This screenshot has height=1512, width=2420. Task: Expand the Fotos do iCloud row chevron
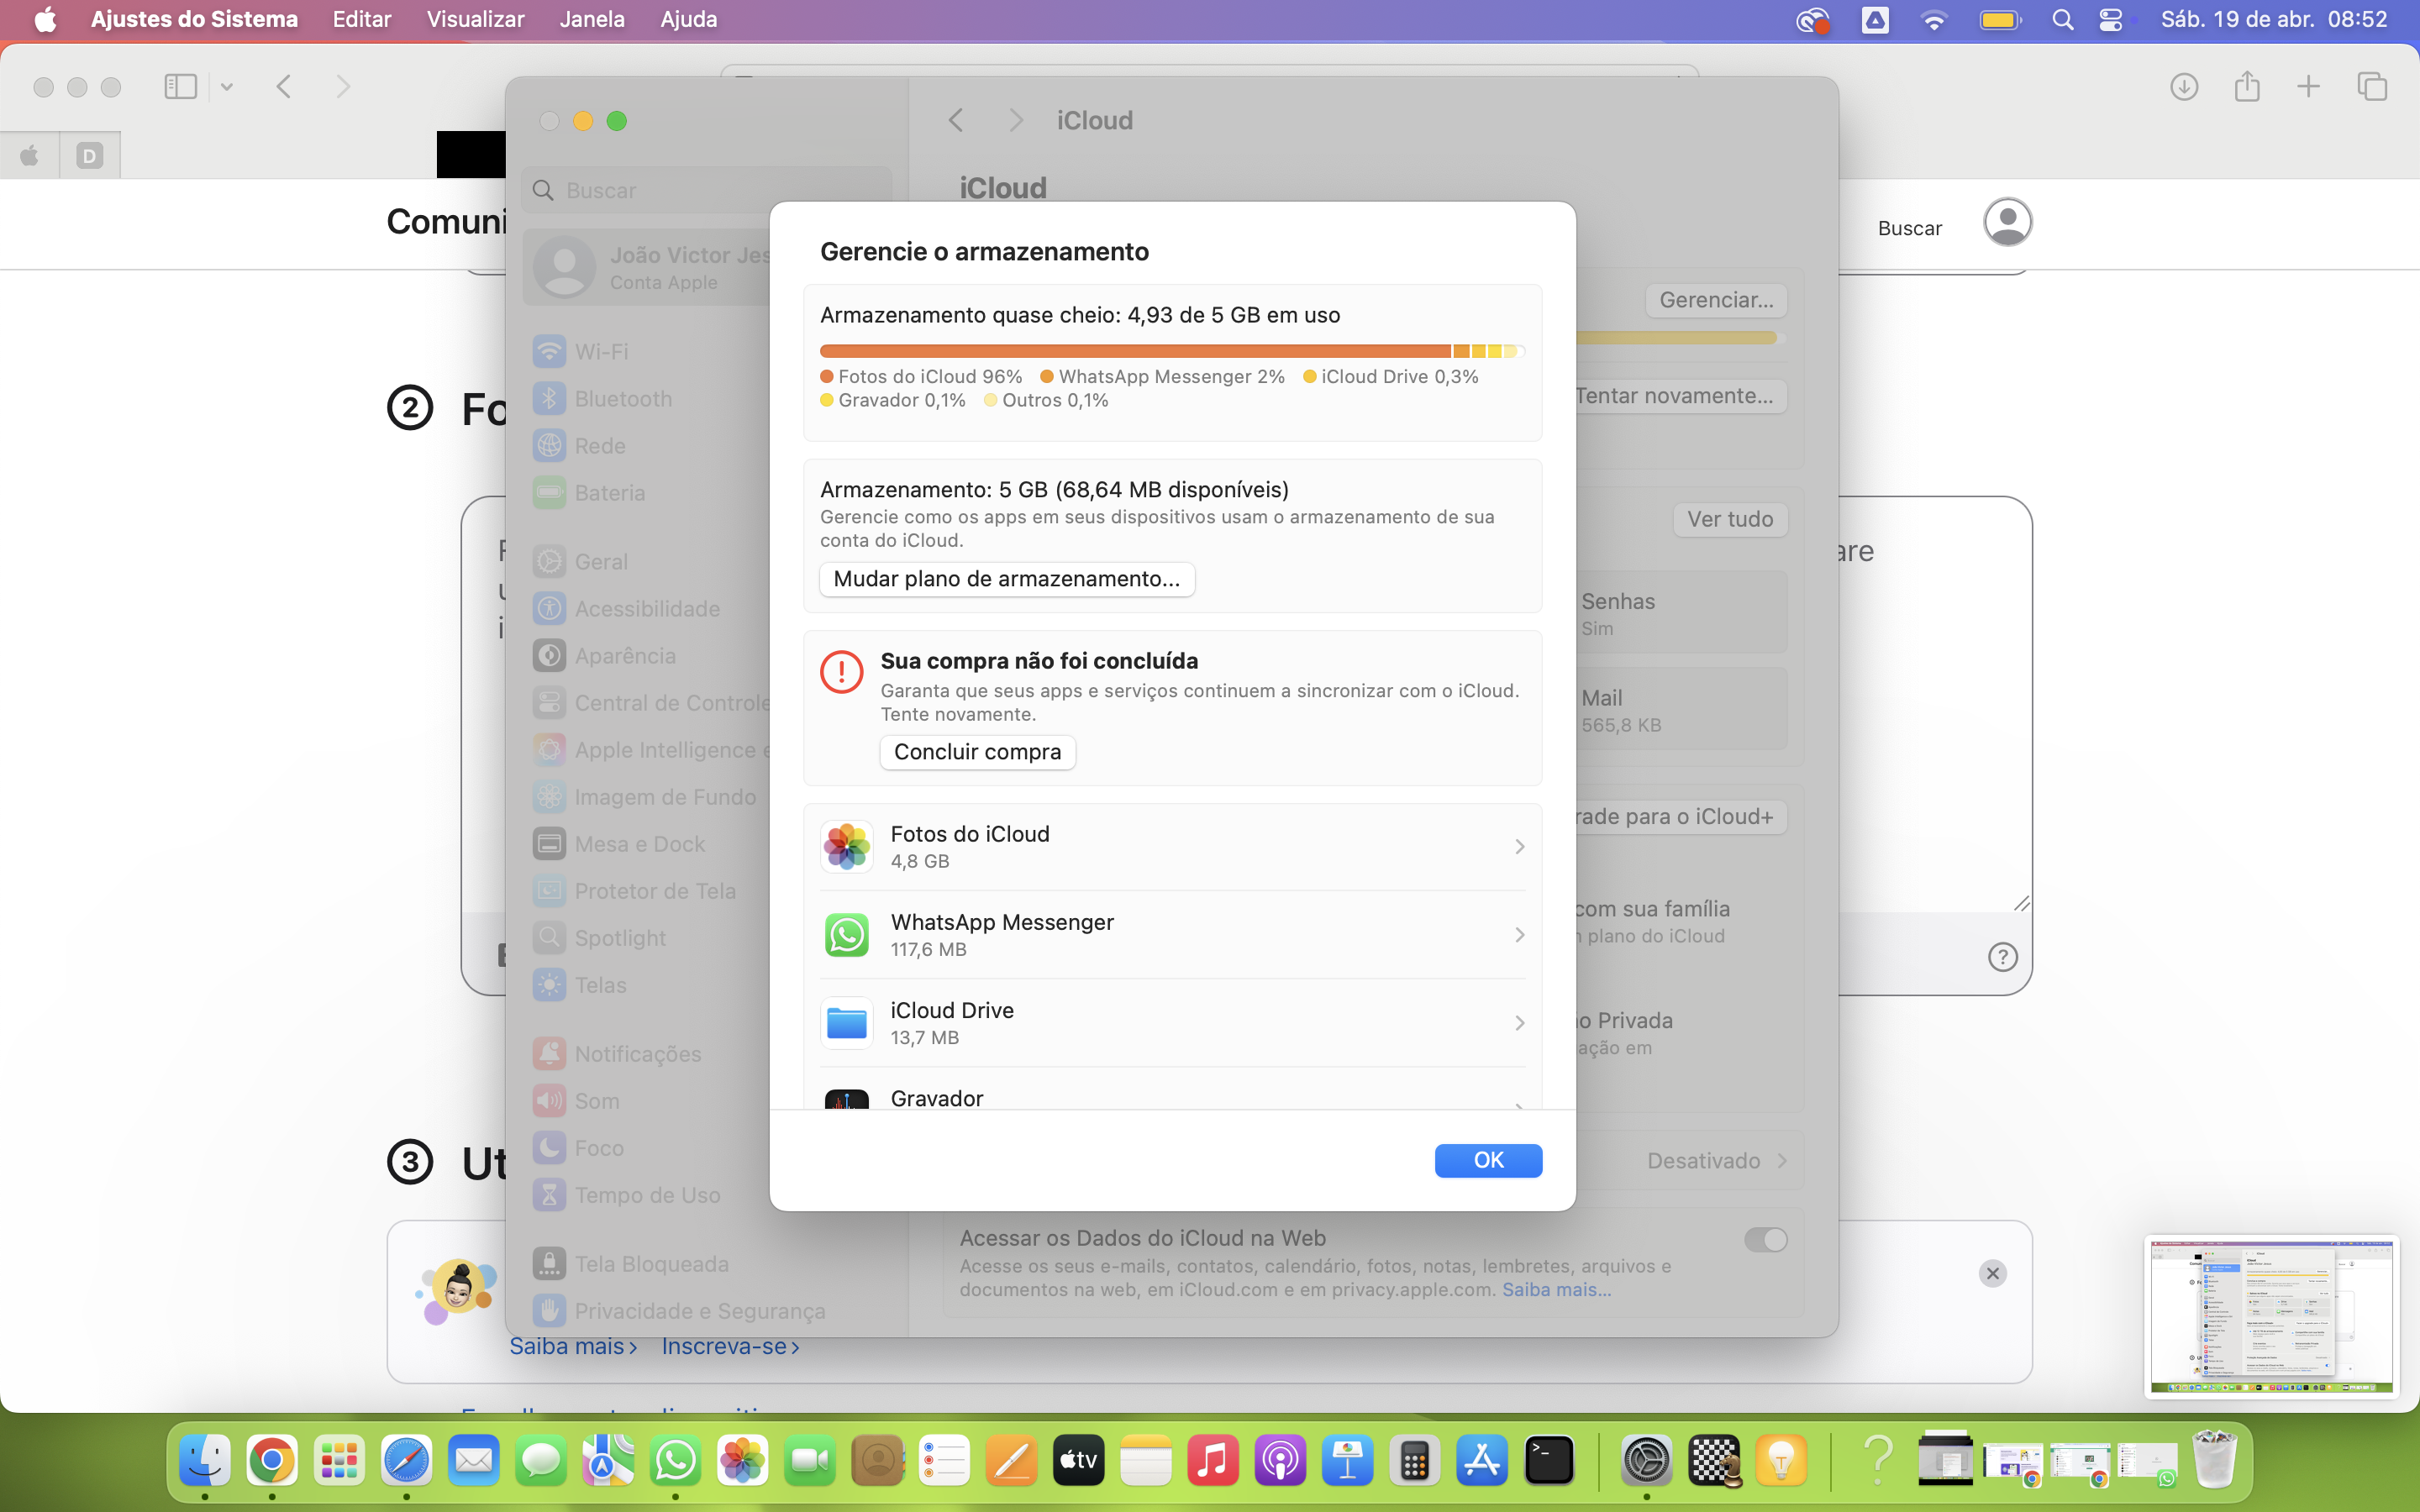click(1519, 847)
